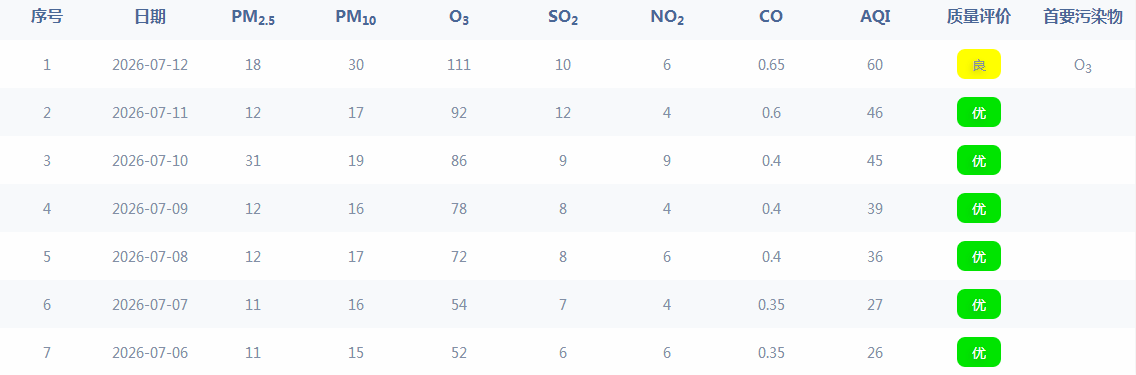The image size is (1136, 375).
Task: Click the 日期 column header
Action: click(150, 17)
